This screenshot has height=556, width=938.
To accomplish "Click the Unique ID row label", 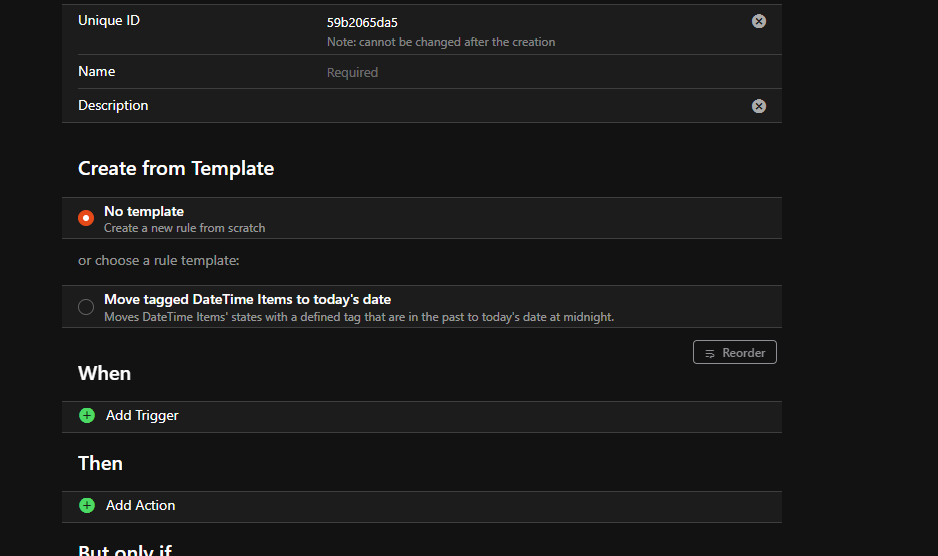I will click(109, 20).
